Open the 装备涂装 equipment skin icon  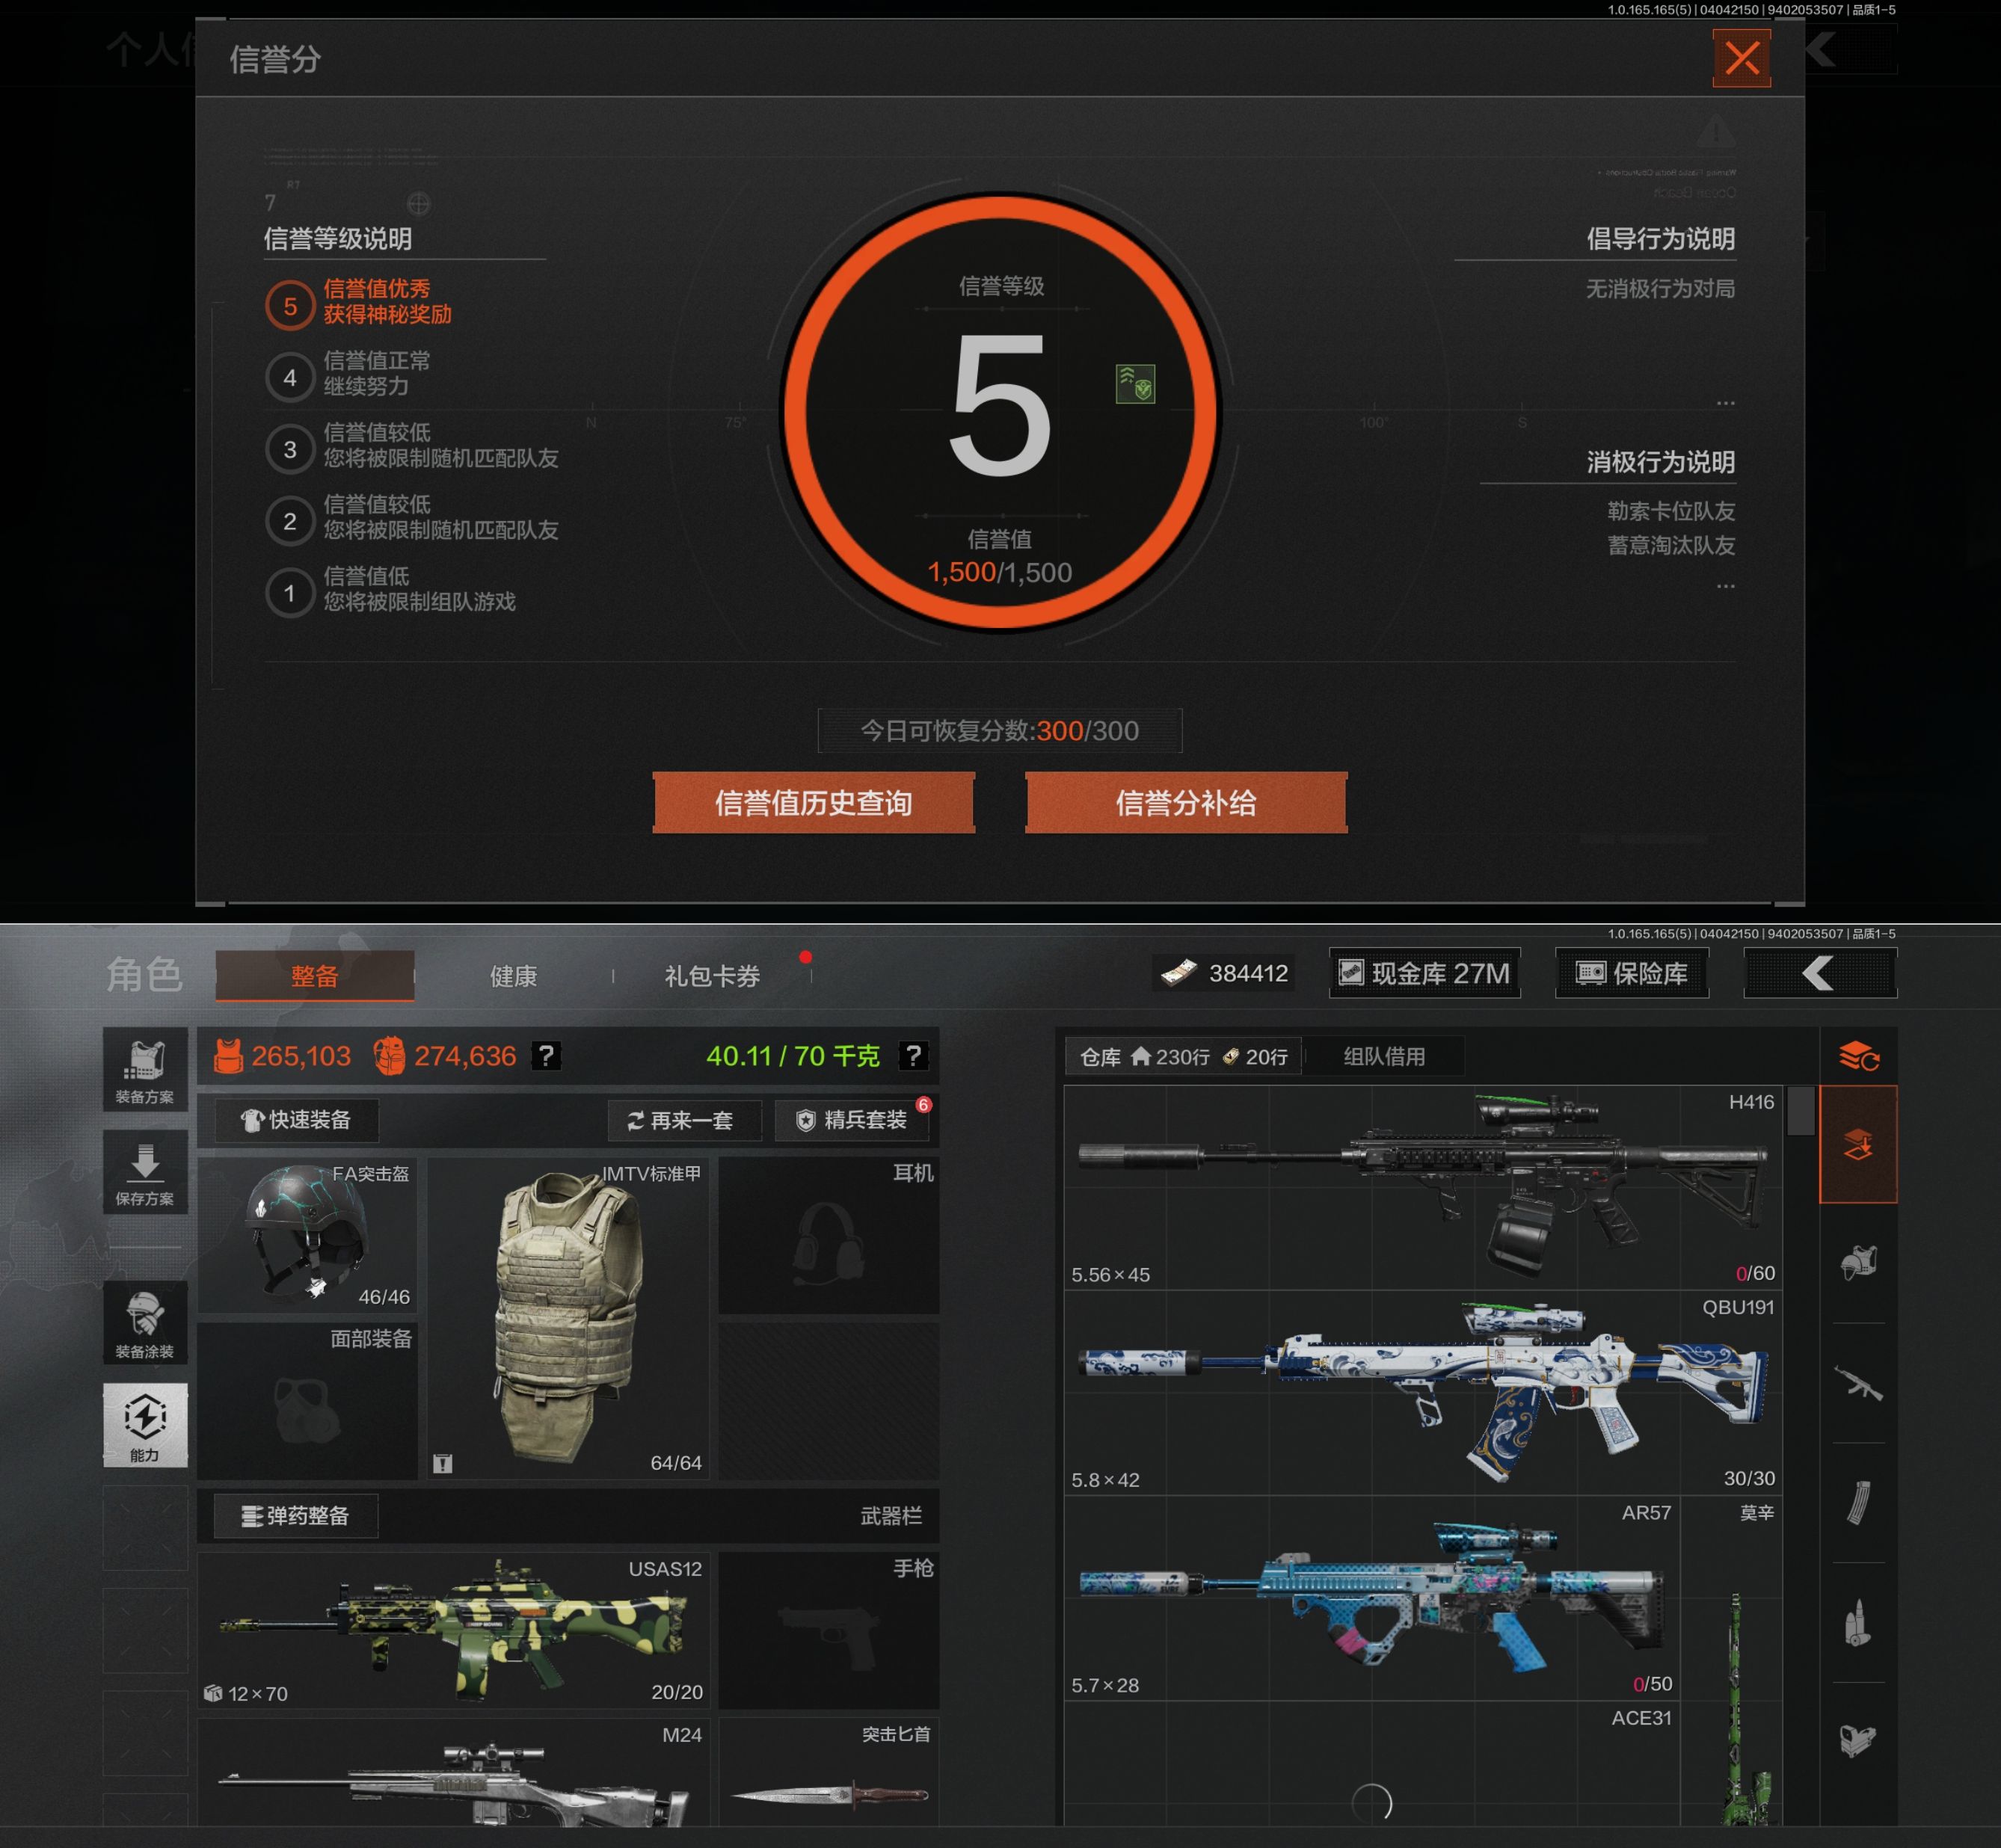pos(145,1322)
